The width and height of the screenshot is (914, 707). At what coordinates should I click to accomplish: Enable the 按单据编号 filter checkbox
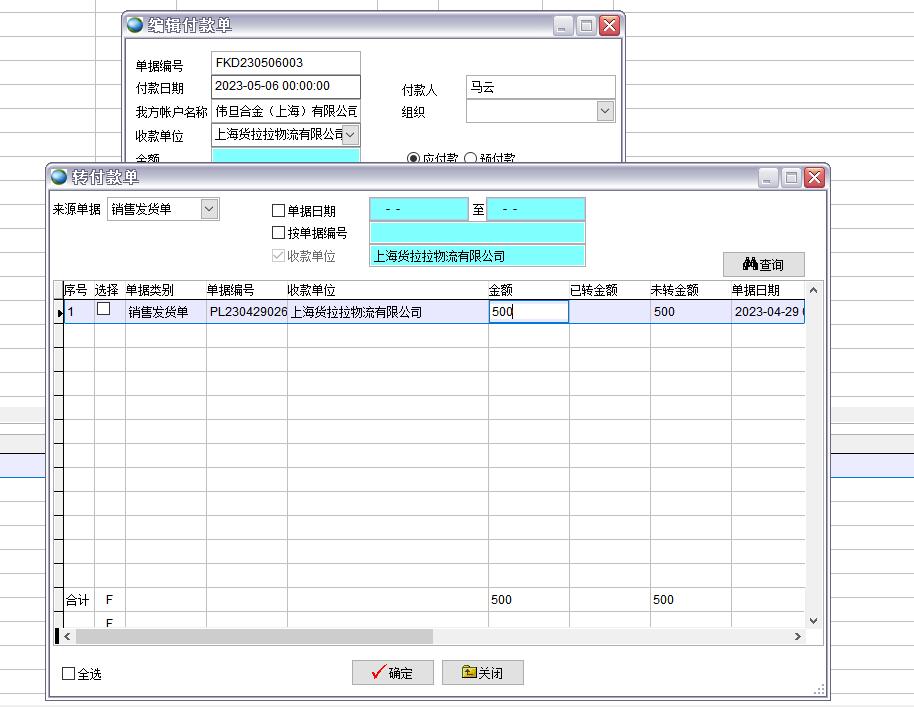tap(279, 233)
